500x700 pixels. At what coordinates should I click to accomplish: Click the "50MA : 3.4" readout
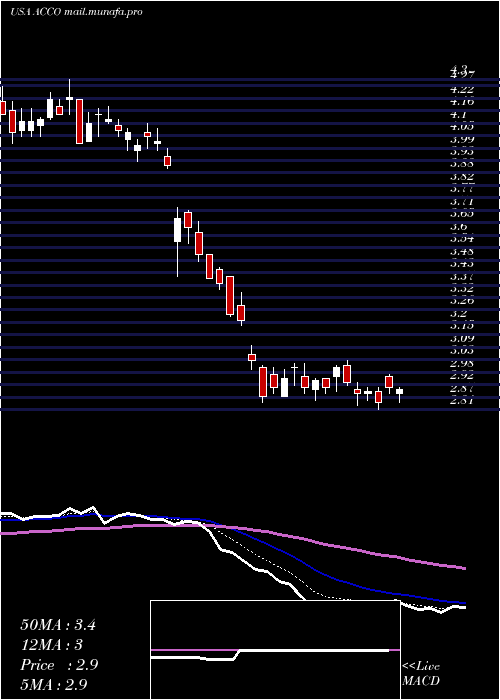click(58, 625)
